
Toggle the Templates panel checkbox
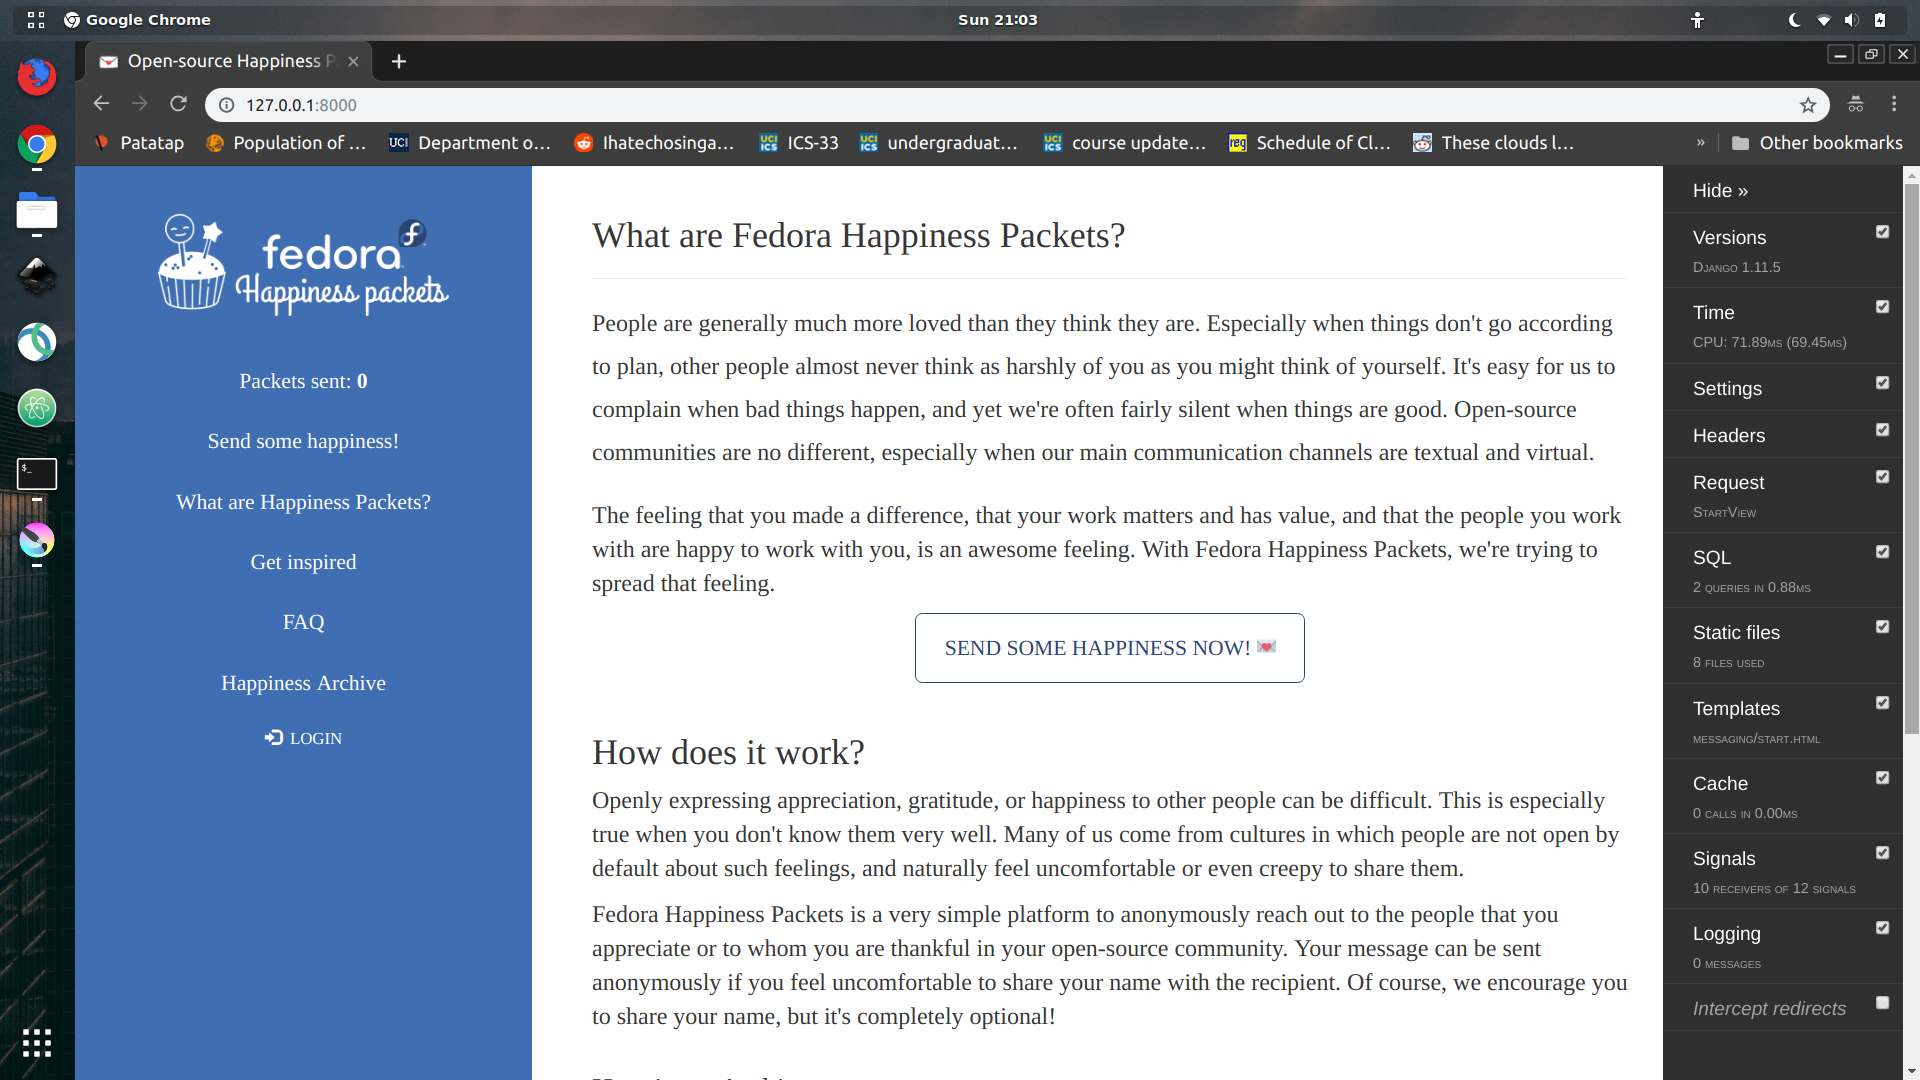point(1883,703)
